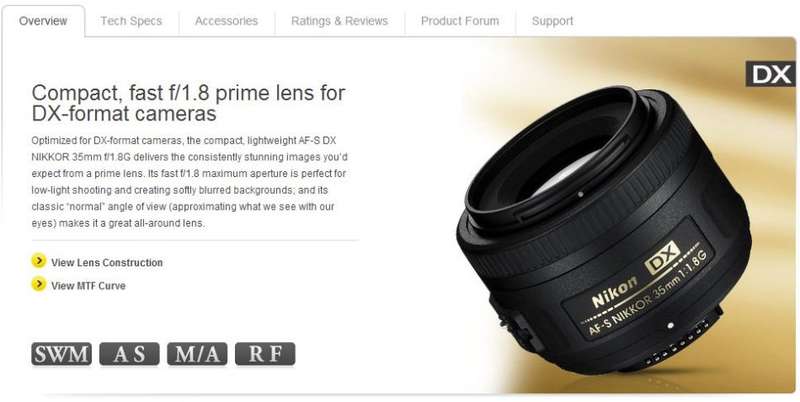Click yellow arrow beside View MTF Curve

click(39, 284)
